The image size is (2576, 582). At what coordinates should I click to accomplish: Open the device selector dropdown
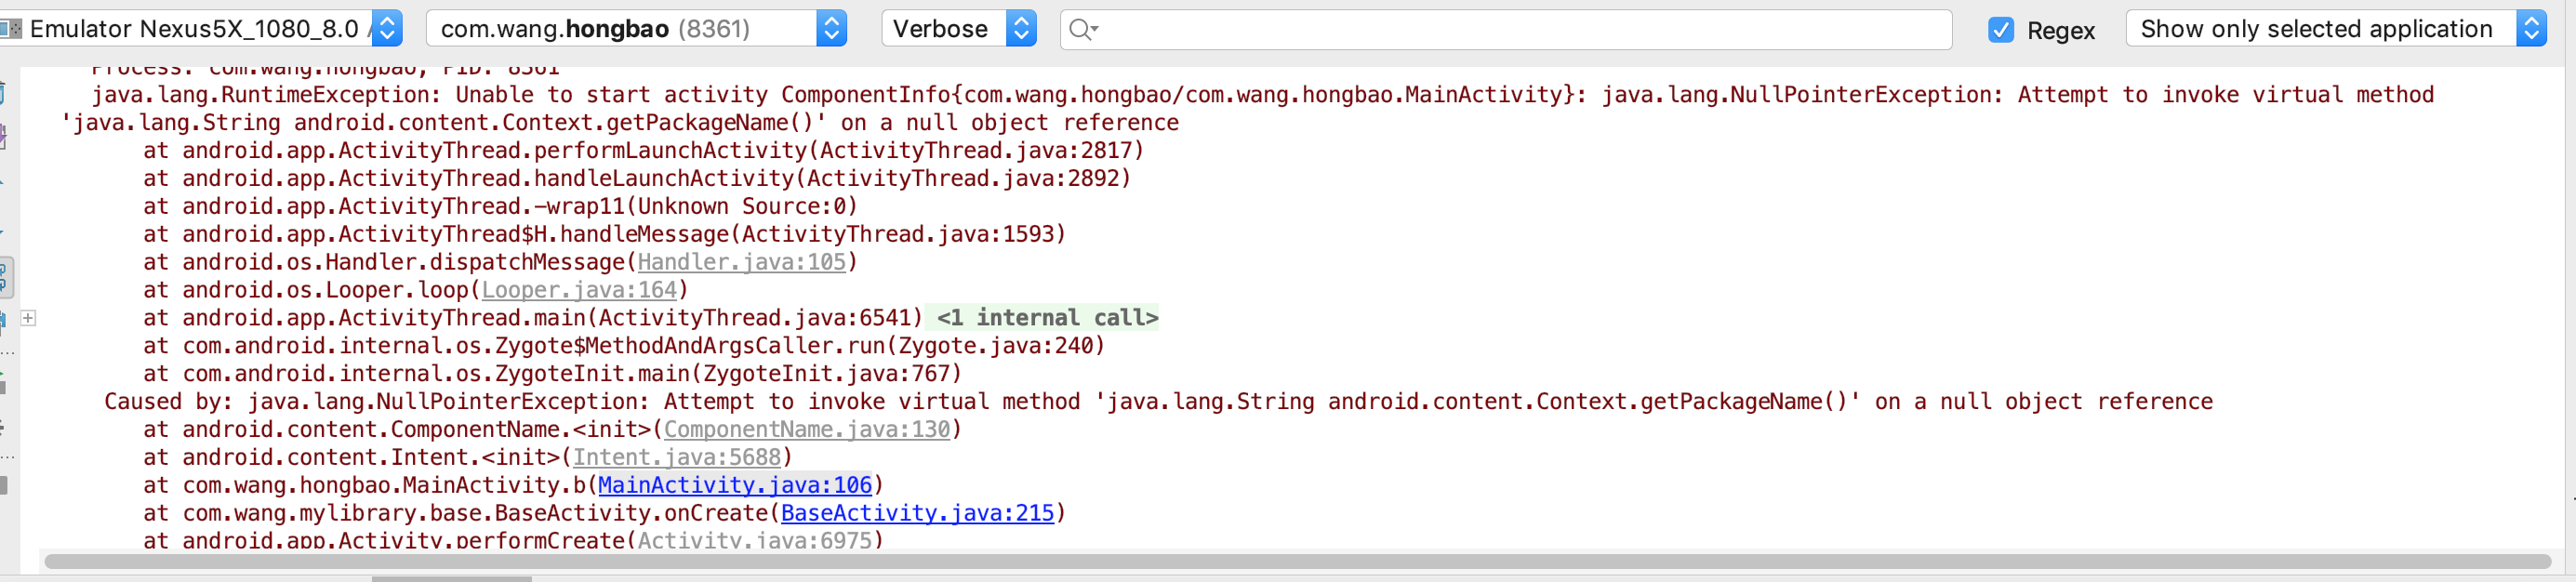(x=385, y=28)
